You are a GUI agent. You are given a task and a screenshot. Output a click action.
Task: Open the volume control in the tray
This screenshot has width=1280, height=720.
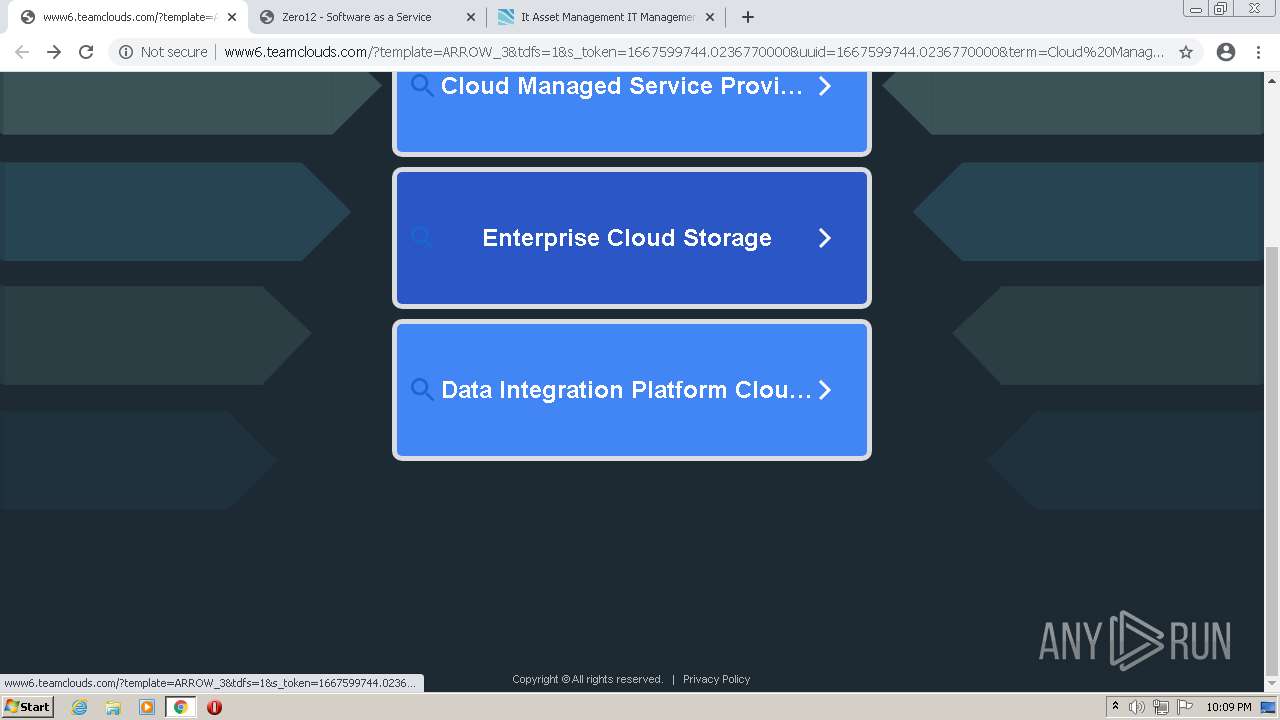point(1137,707)
